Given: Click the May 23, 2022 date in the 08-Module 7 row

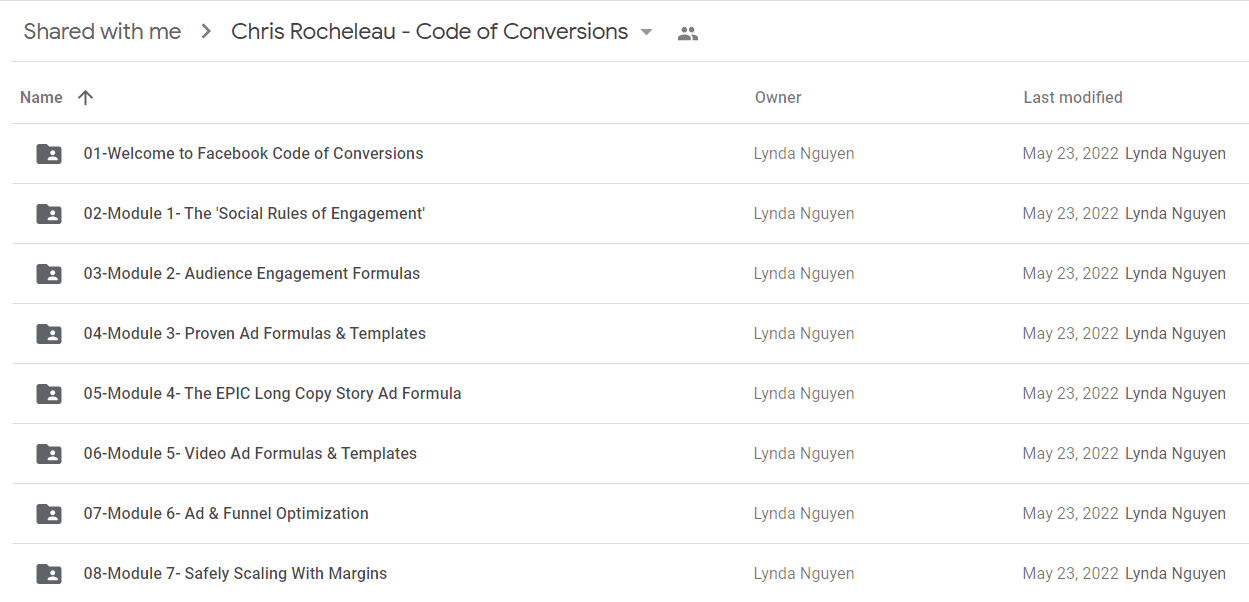Looking at the screenshot, I should (x=1070, y=573).
